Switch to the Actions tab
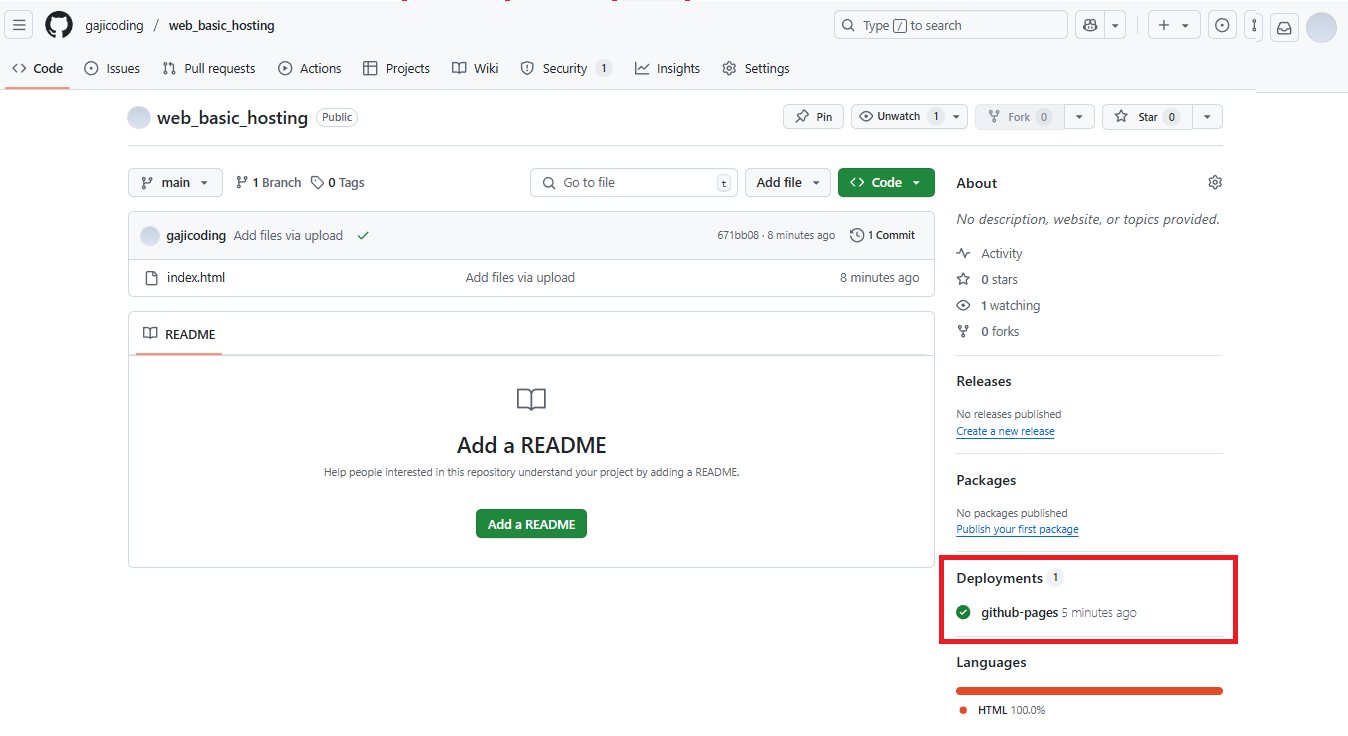The height and width of the screenshot is (736, 1348). click(x=310, y=68)
